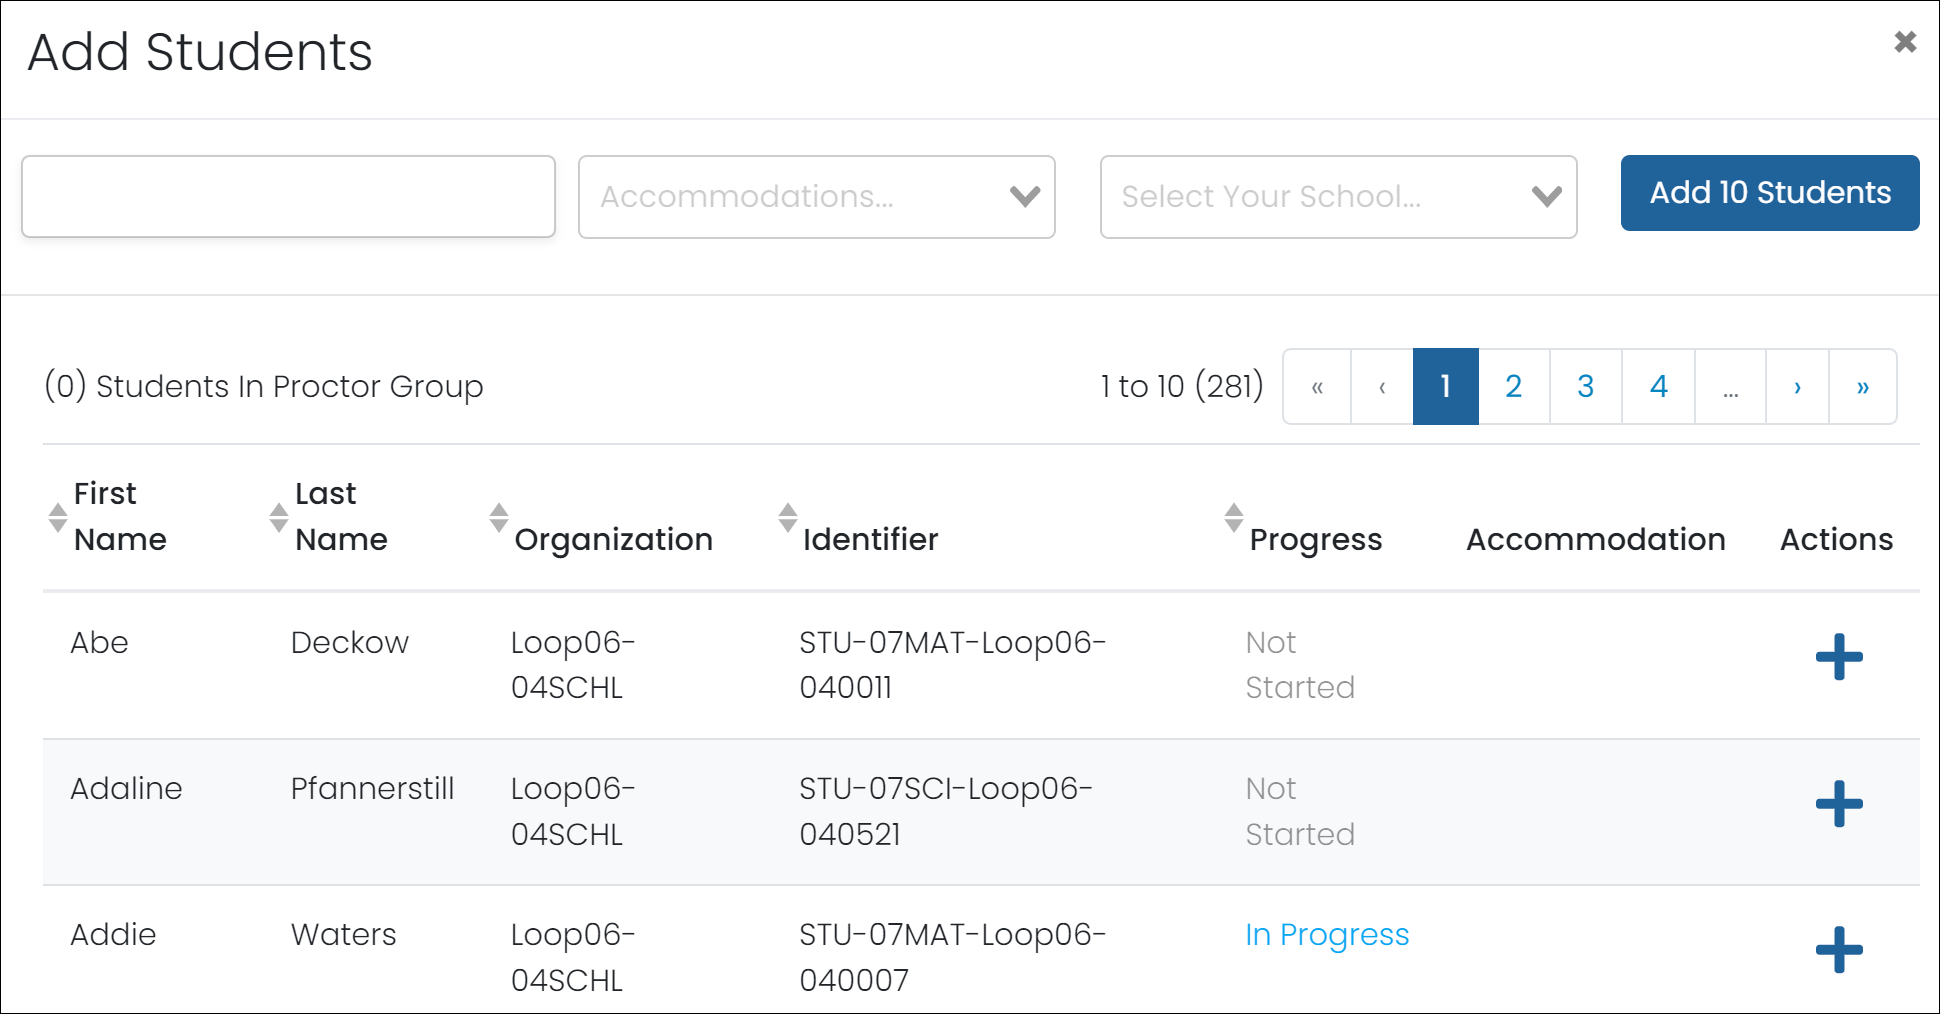The height and width of the screenshot is (1014, 1940).
Task: Go to page 3 of students
Action: (x=1585, y=386)
